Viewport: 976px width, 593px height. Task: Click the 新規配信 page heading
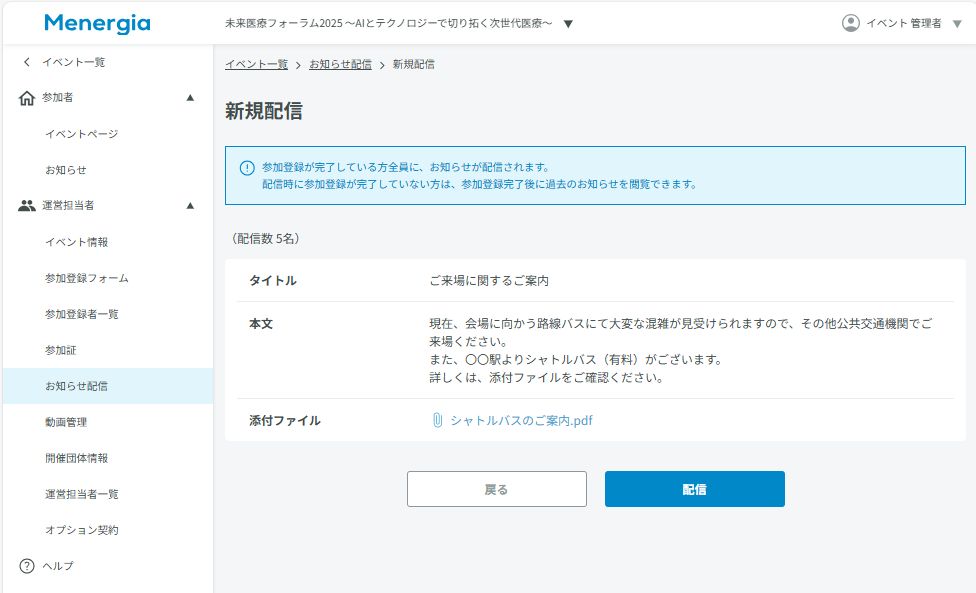pyautogui.click(x=263, y=111)
